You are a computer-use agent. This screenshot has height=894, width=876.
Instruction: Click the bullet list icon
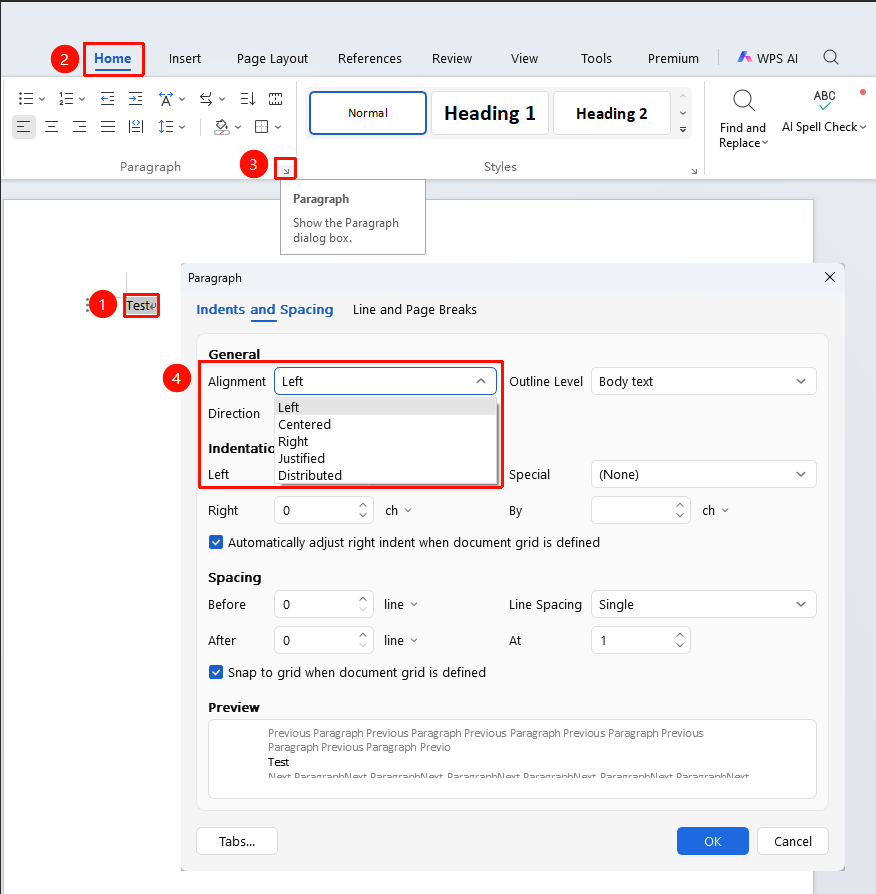pos(26,99)
